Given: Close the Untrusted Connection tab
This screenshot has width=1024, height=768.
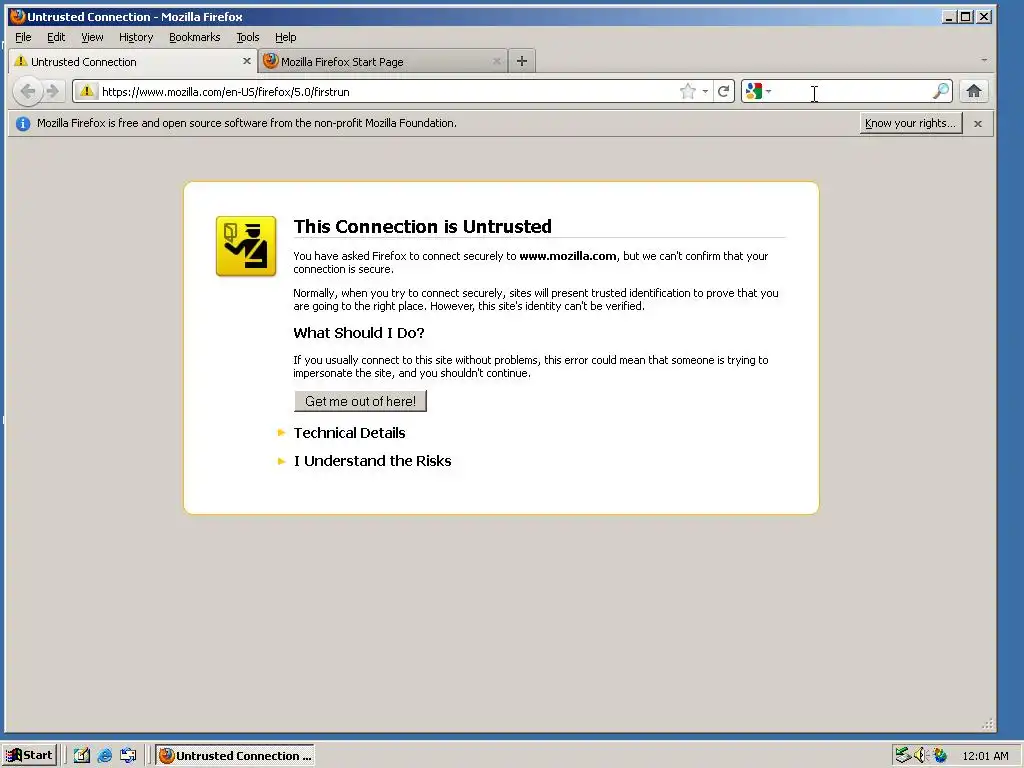Looking at the screenshot, I should pos(247,61).
